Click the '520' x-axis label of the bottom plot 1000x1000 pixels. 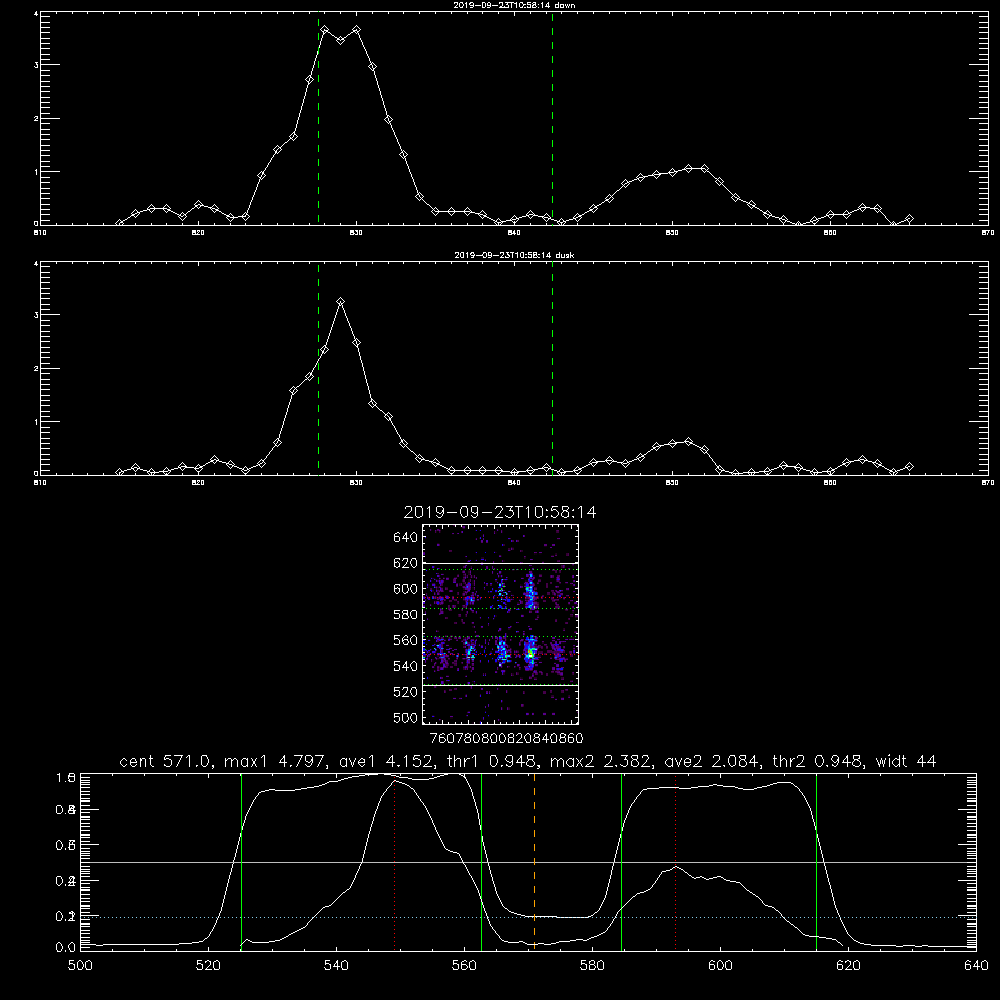[x=208, y=966]
